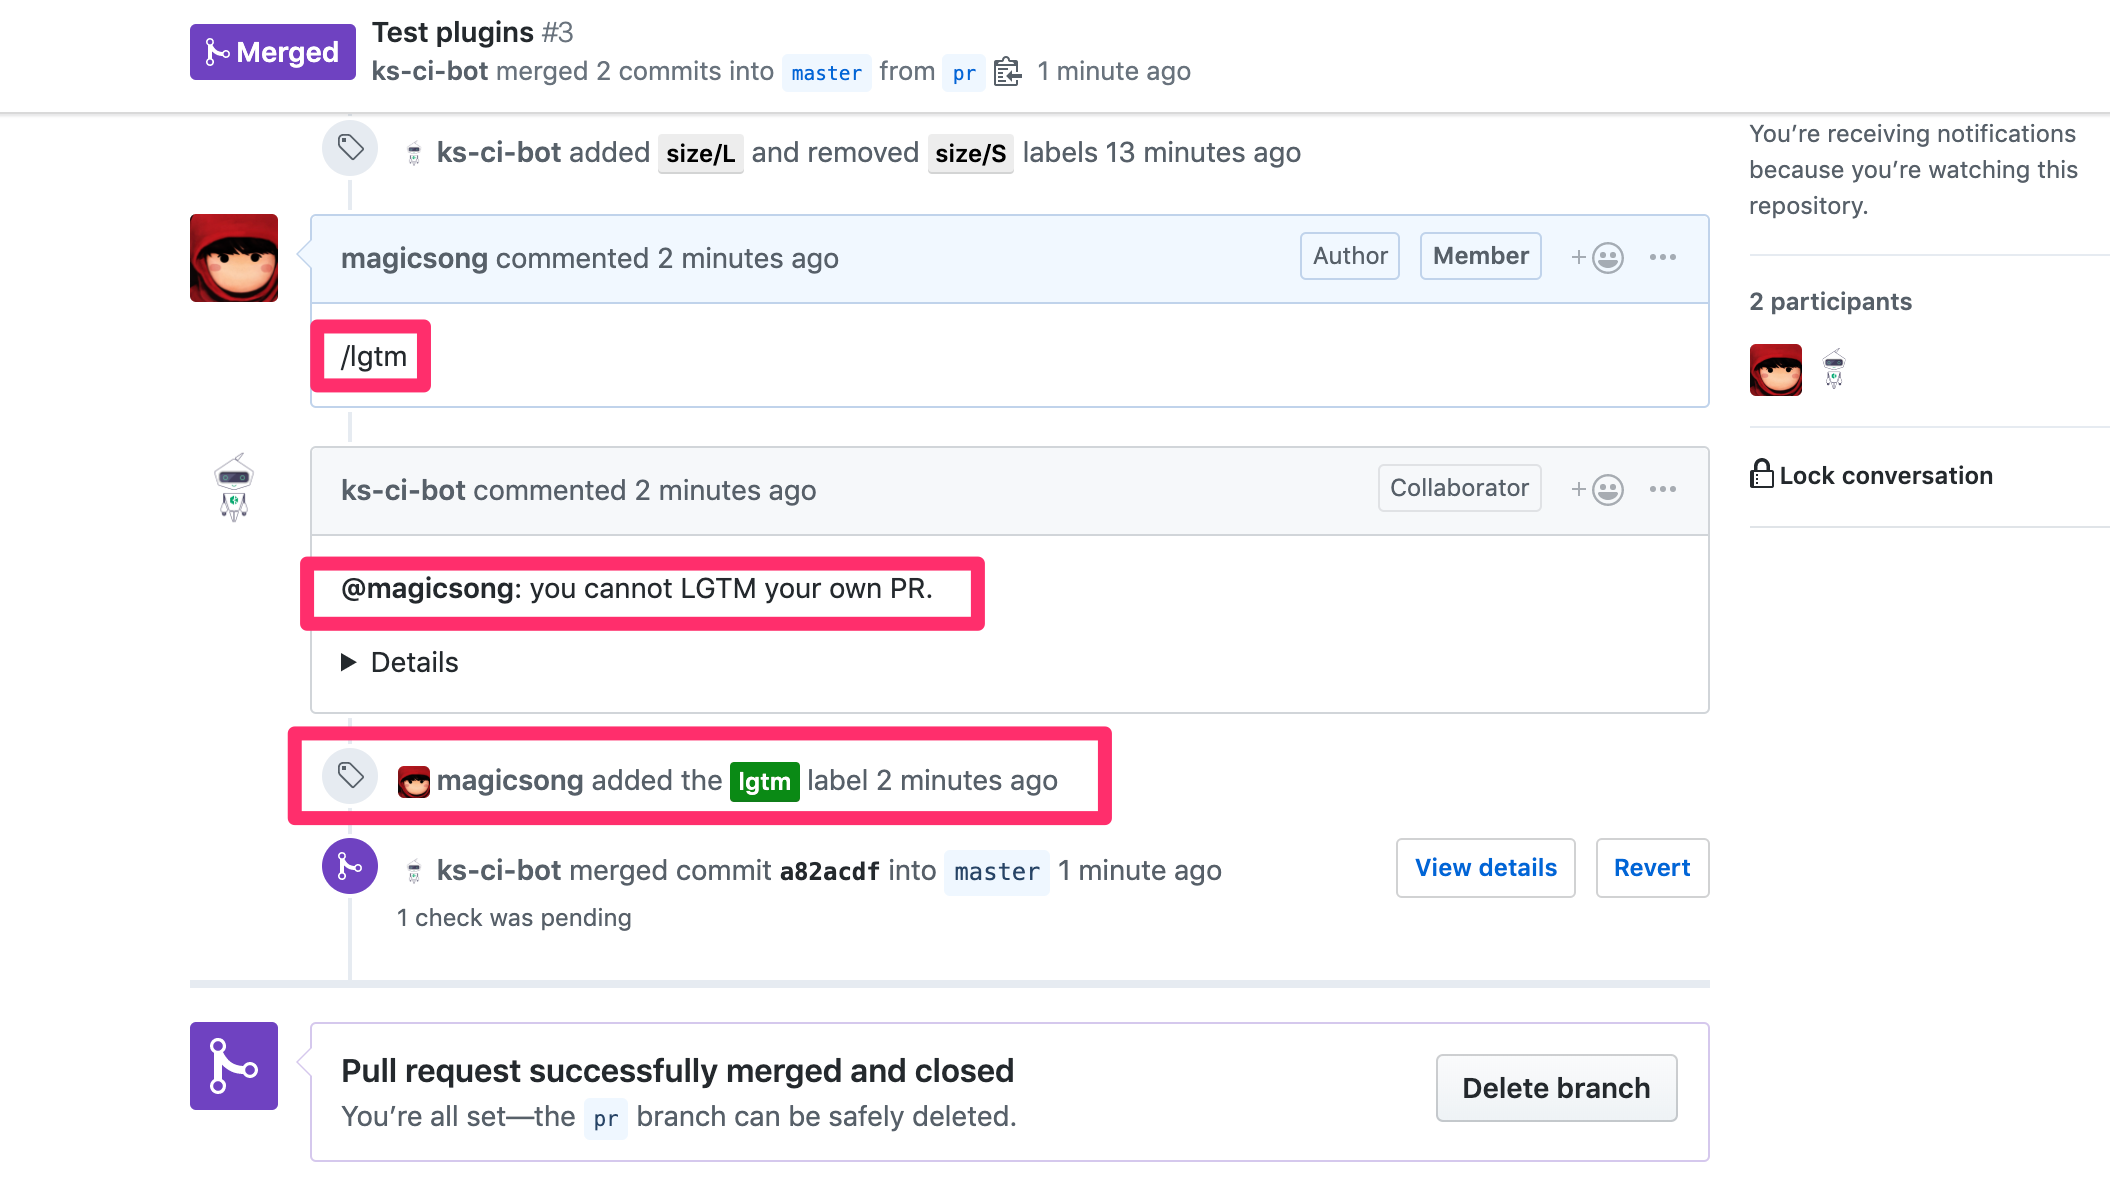Expand the Details disclosure triangle
Image resolution: width=2110 pixels, height=1188 pixels.
[x=349, y=662]
